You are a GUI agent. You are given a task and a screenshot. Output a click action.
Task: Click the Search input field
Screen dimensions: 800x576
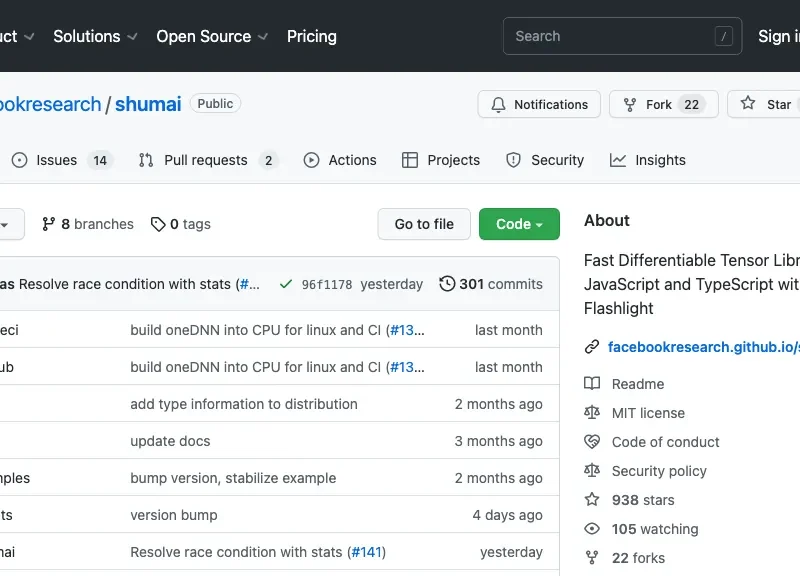tap(622, 36)
